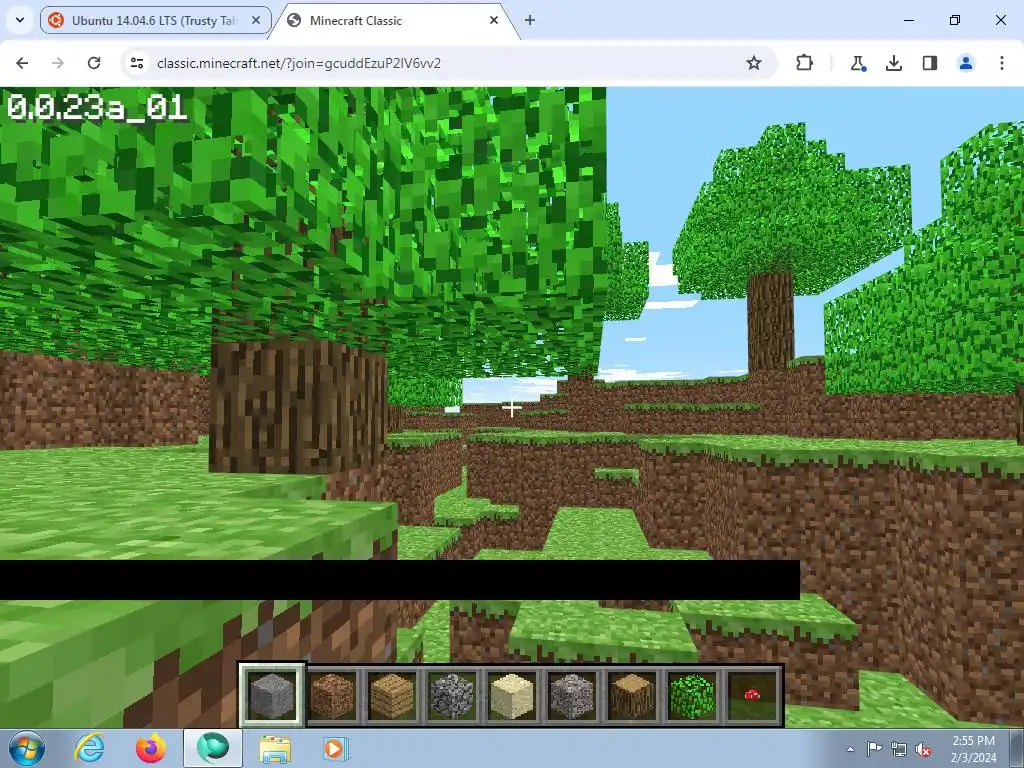Toggle the Chrome side panel

(x=929, y=63)
